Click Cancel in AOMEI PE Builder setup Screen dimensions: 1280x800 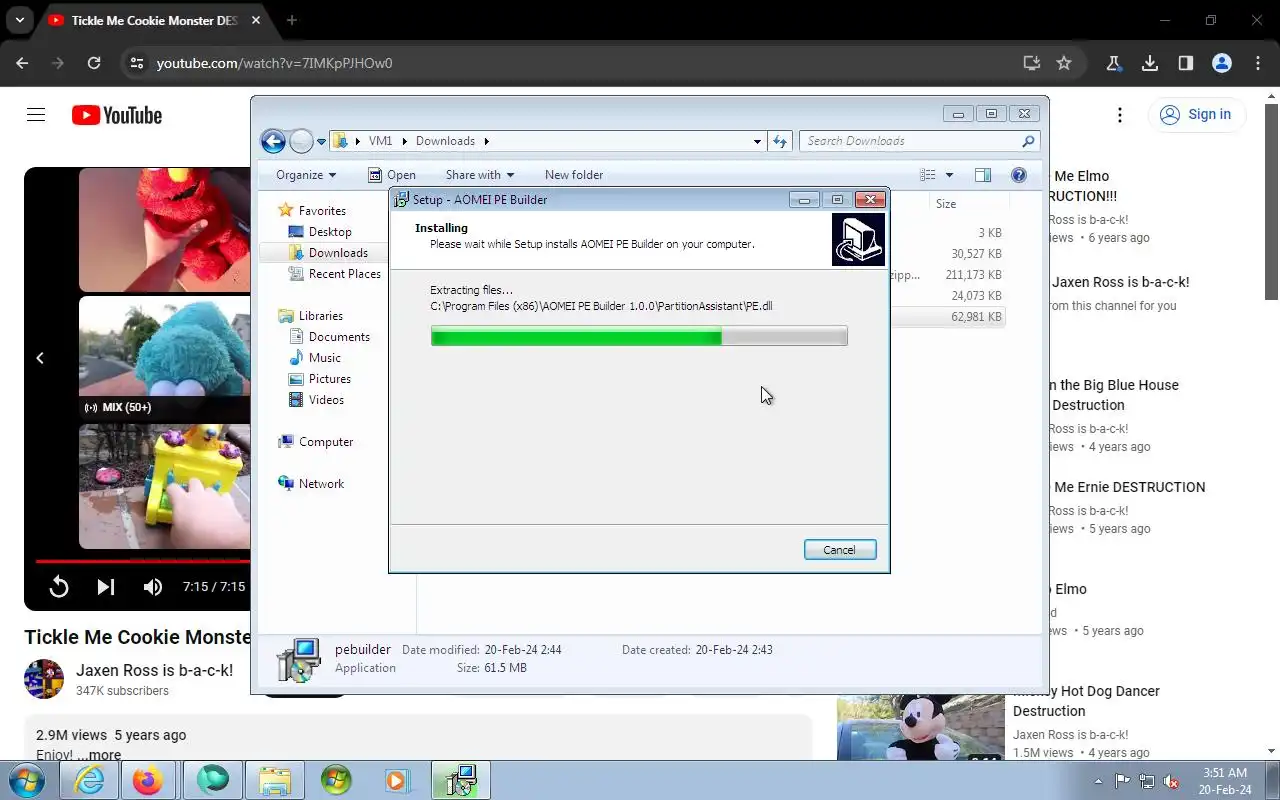(839, 550)
